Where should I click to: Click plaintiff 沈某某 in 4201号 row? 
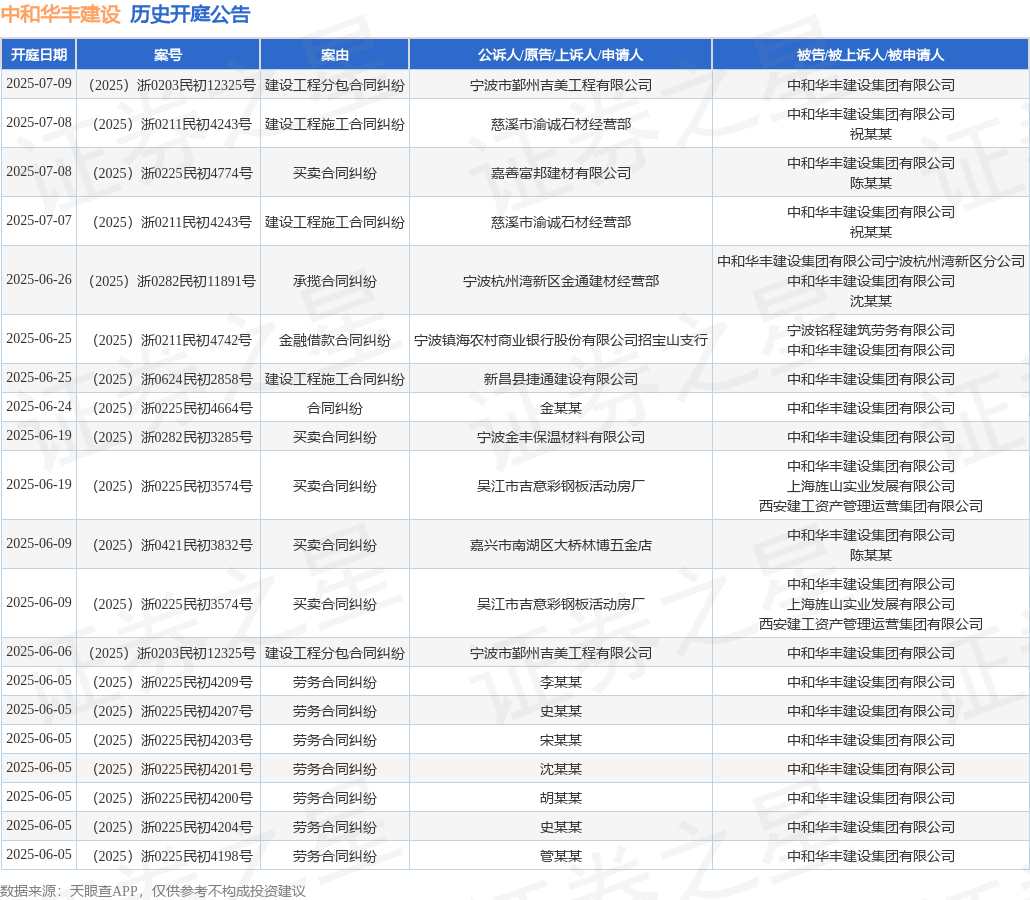click(560, 769)
